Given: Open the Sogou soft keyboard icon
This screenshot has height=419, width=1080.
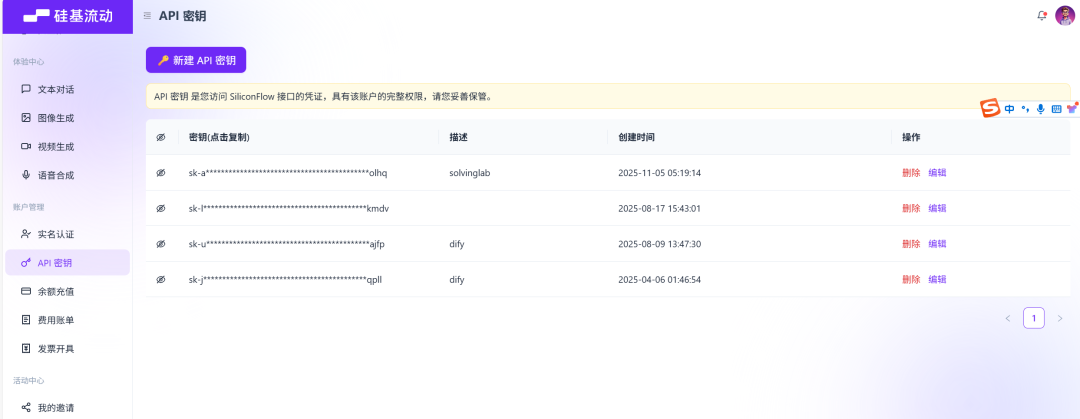Looking at the screenshot, I should point(1057,109).
